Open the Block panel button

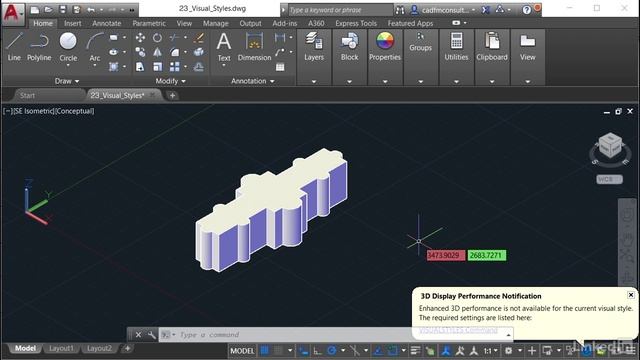point(349,47)
